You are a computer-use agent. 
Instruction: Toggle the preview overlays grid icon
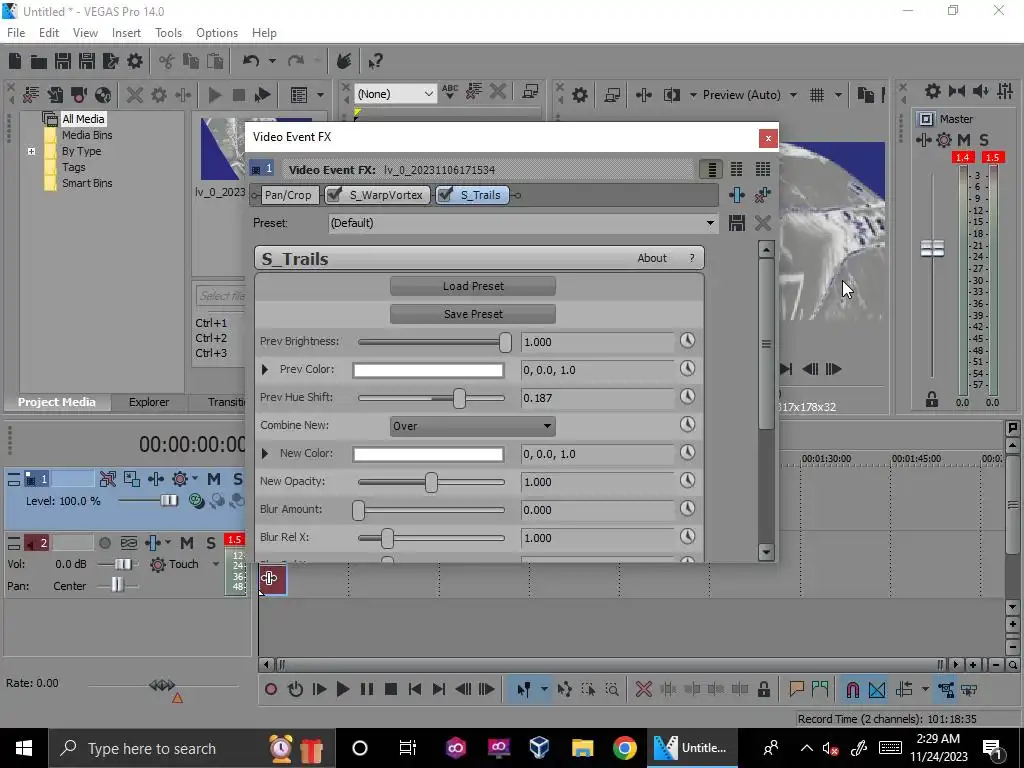click(x=817, y=95)
